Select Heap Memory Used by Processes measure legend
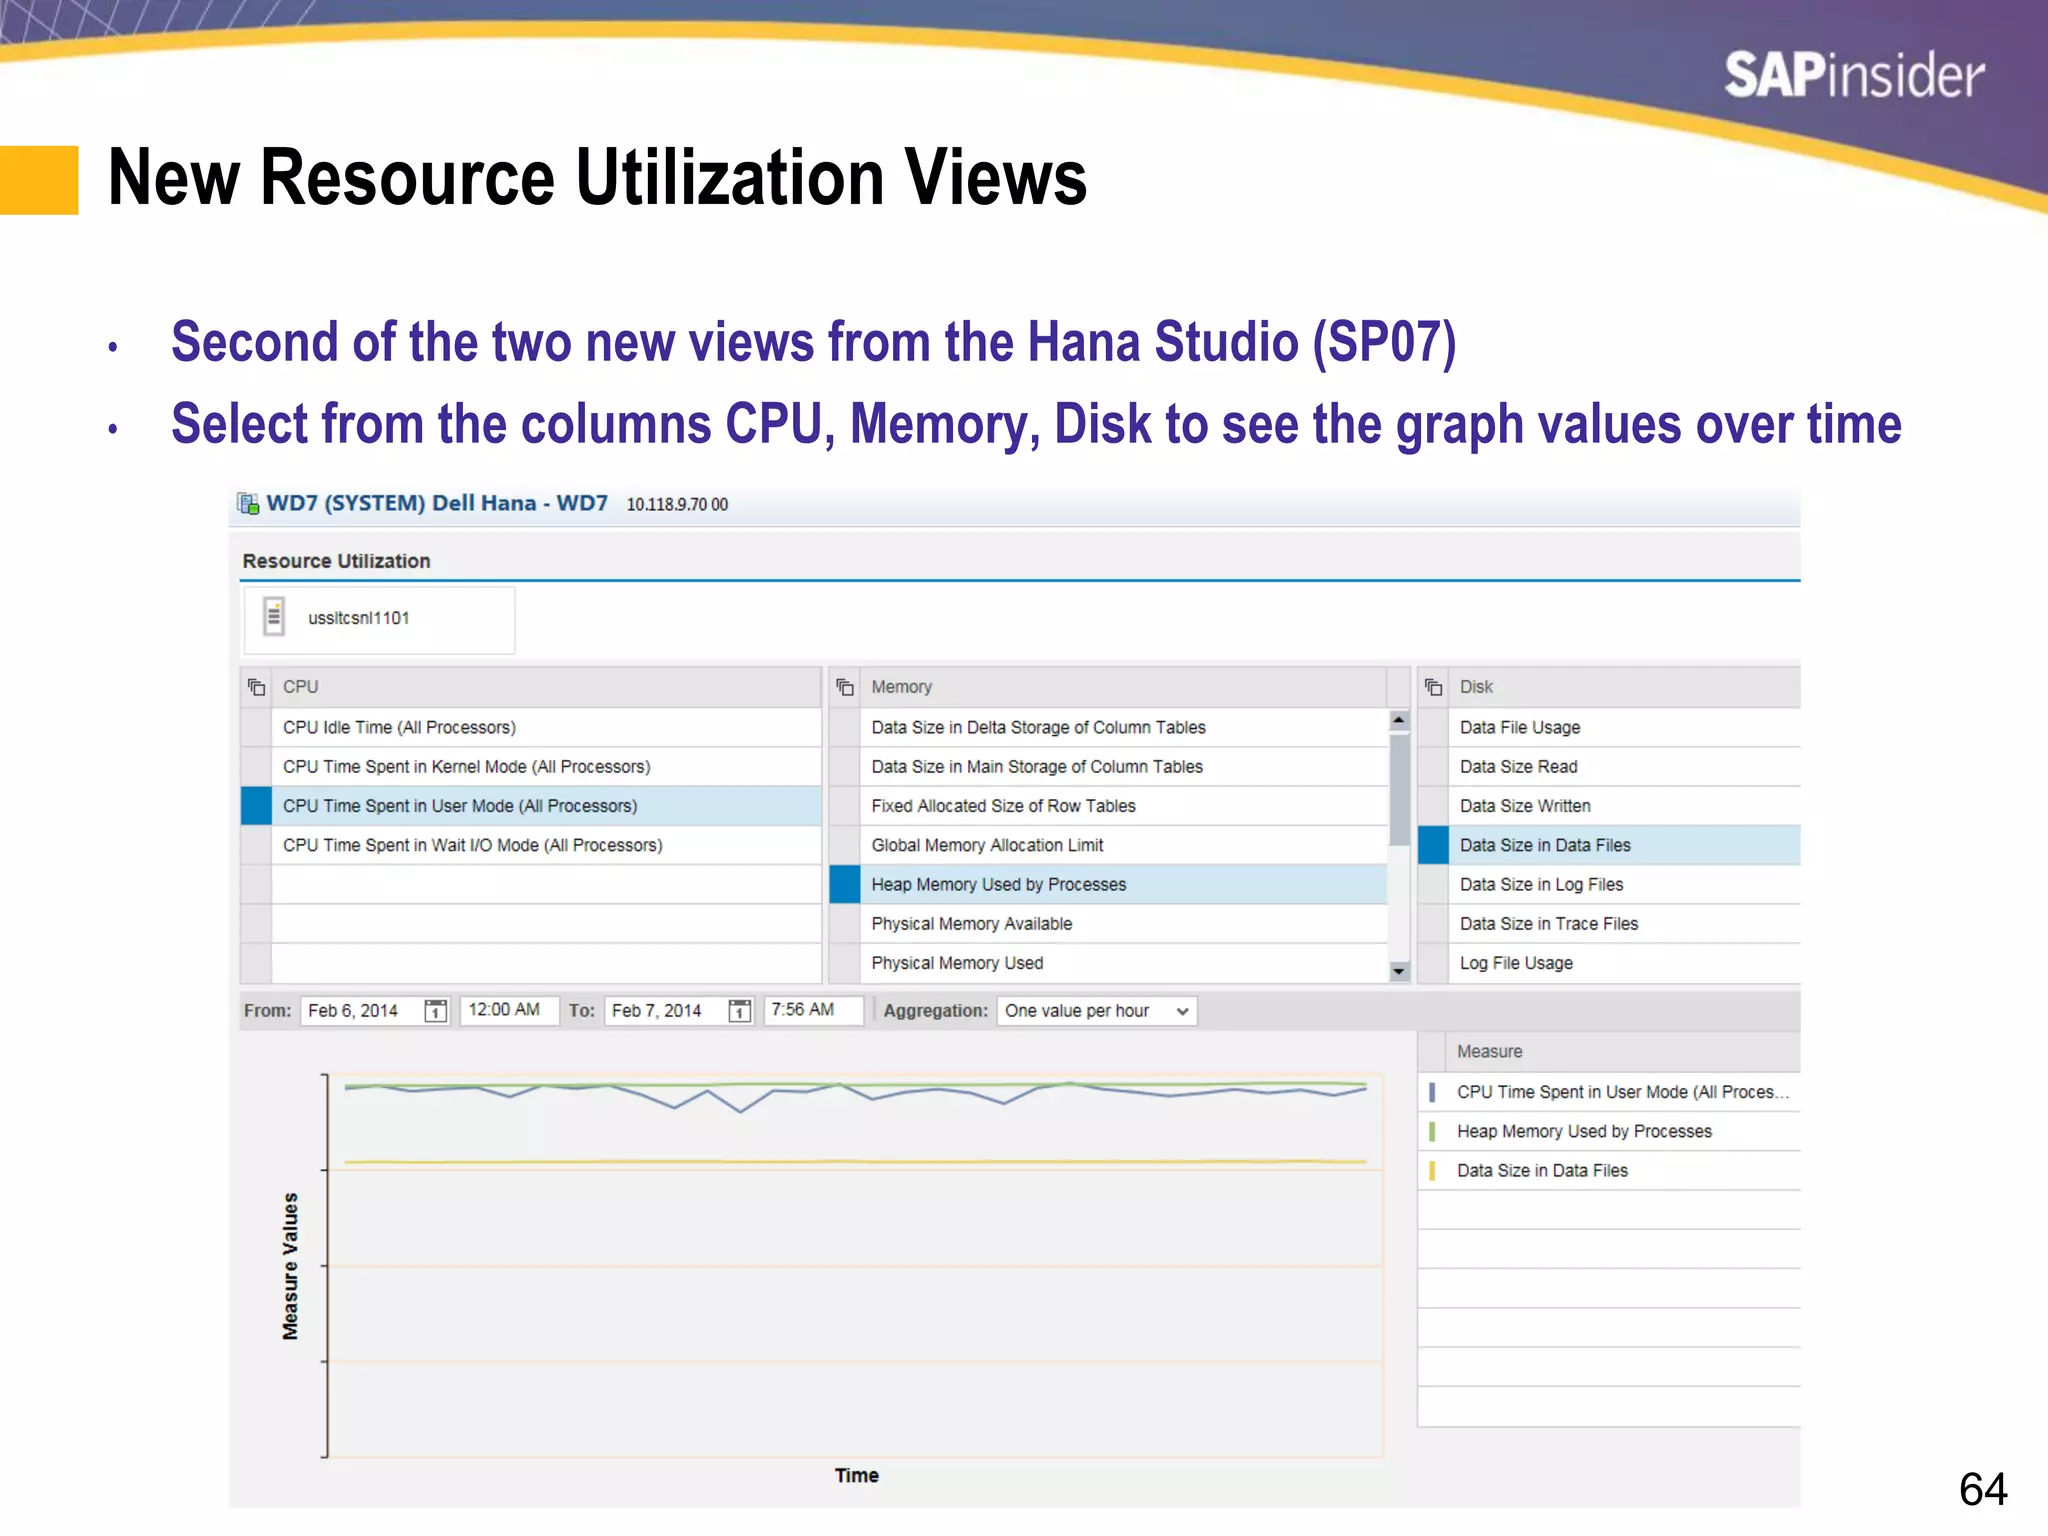 click(x=1624, y=1131)
